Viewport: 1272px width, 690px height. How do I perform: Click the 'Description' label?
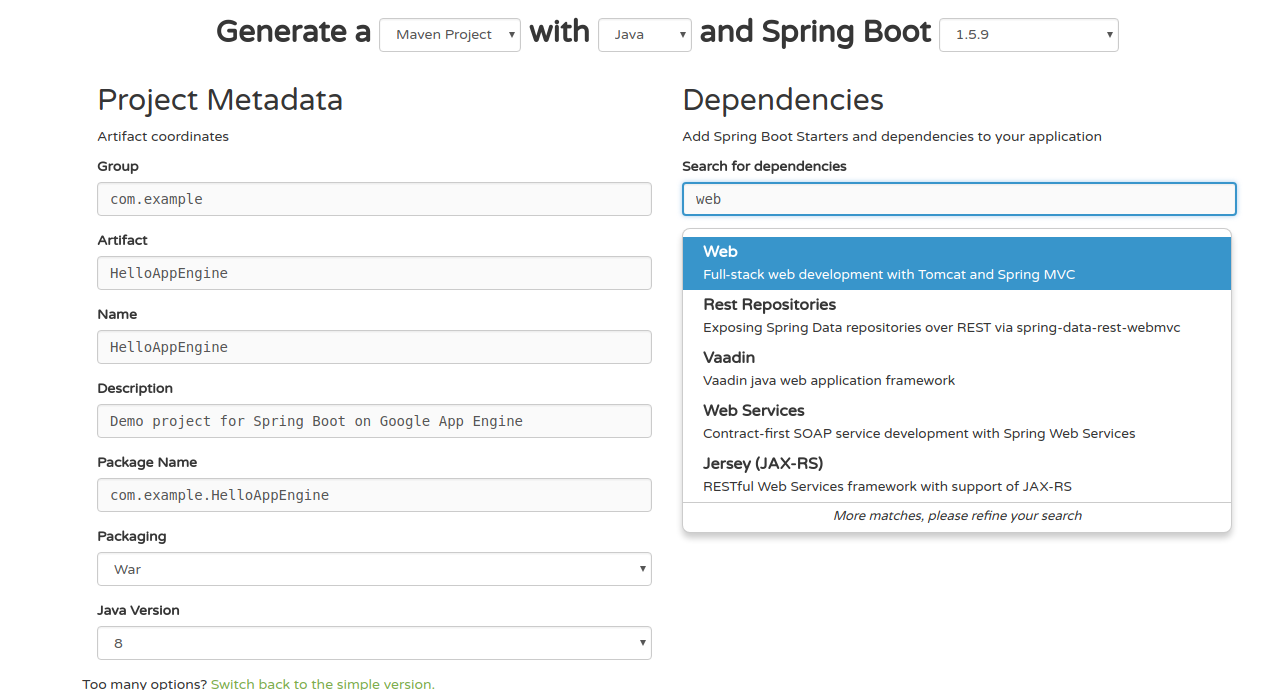(x=135, y=388)
